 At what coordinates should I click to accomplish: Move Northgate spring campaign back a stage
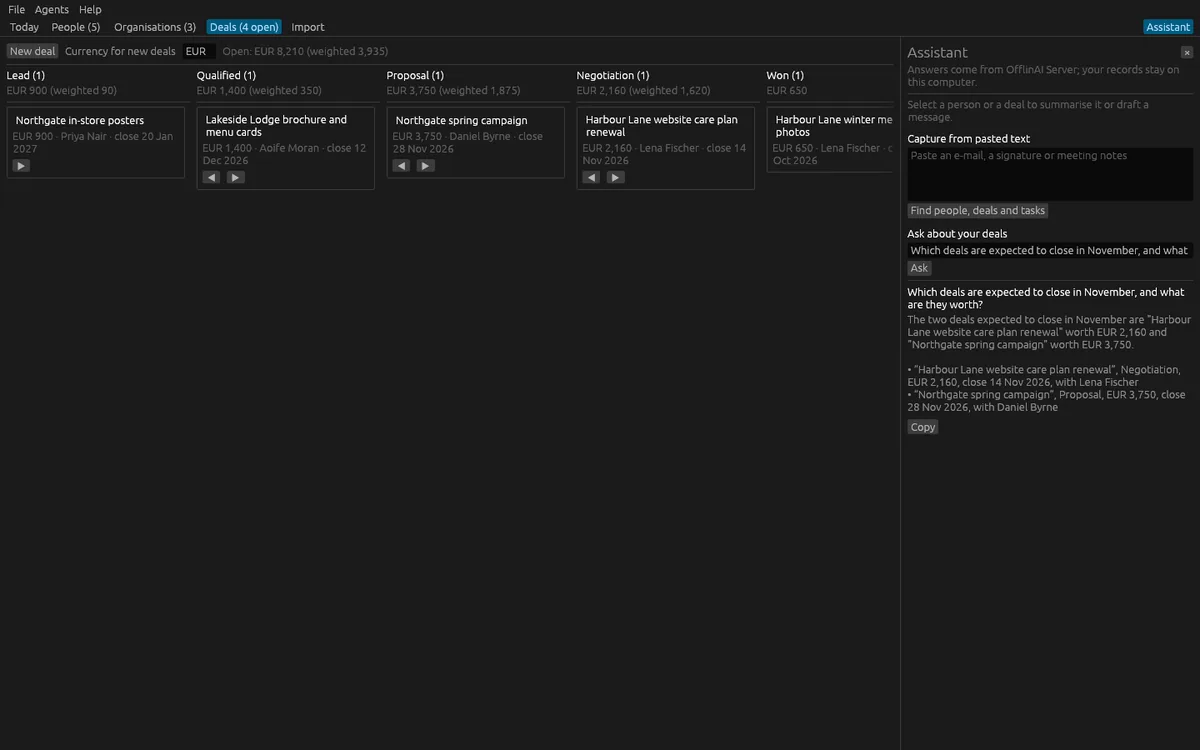[x=401, y=166]
